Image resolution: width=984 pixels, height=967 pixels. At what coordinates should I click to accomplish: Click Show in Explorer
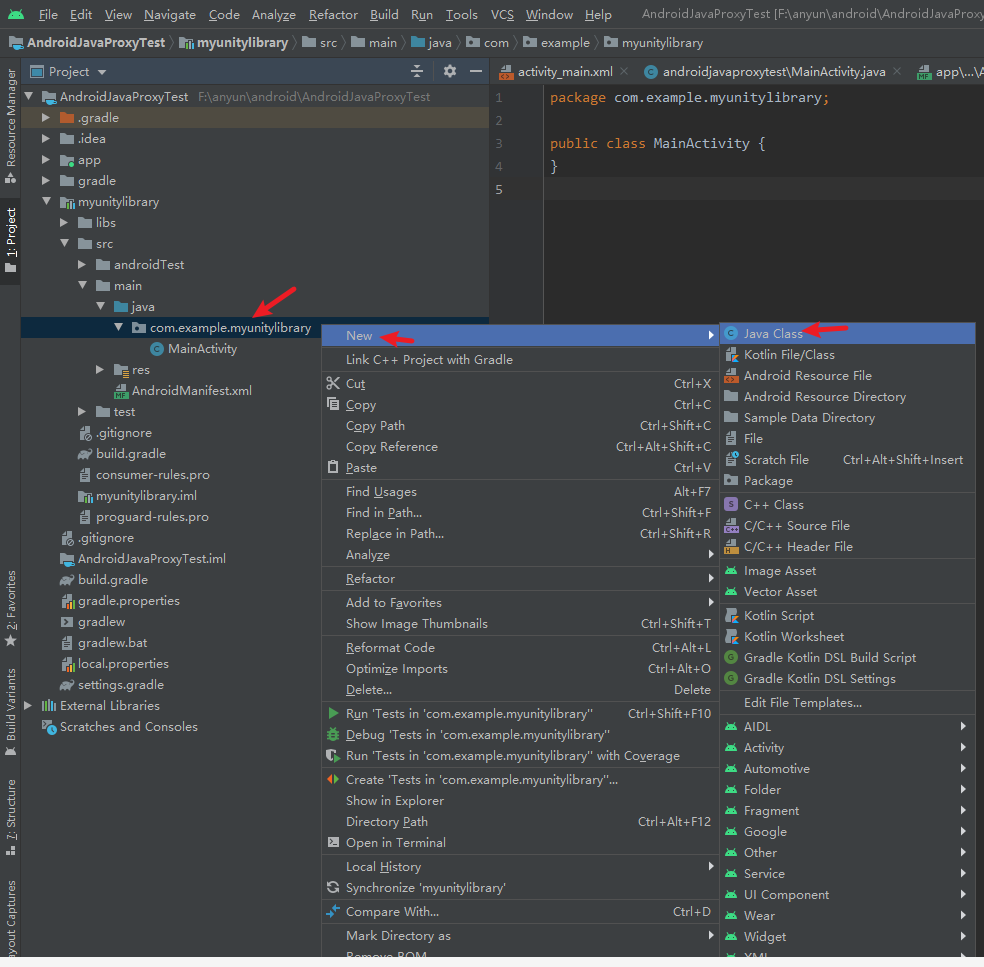point(520,801)
